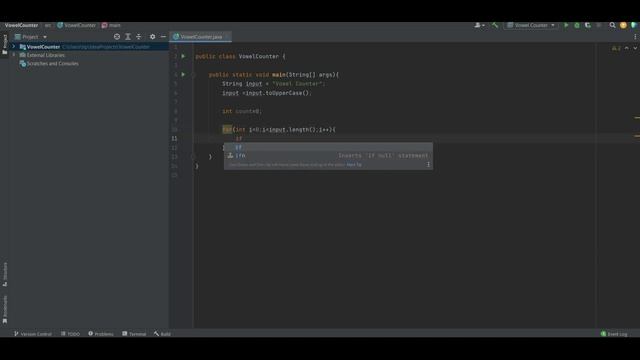Screen dimensions: 640x360
Task: Close the VowelCounter.java editor tab
Action: [227, 37]
